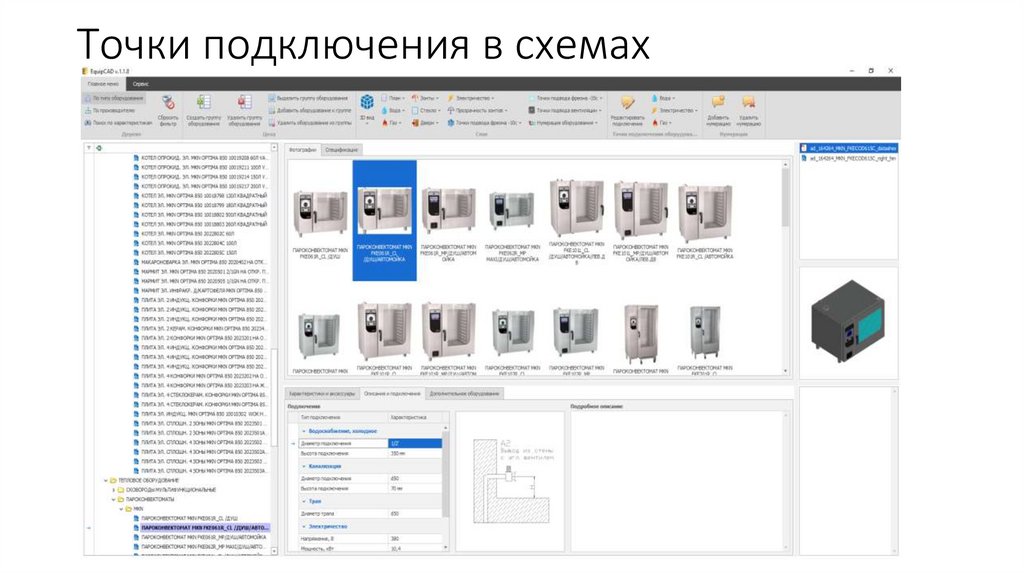Click Remove equipment from group (Удалить оборудование из группы)
The image size is (1024, 574).
[x=310, y=123]
